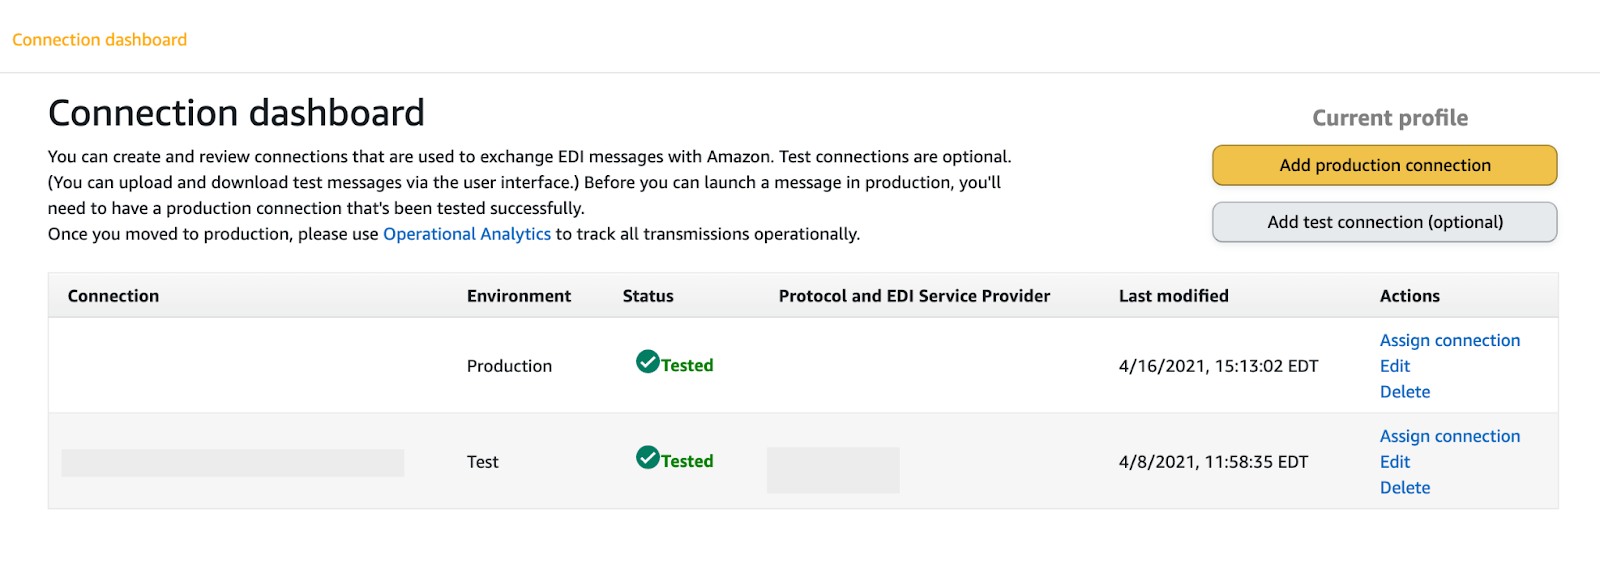
Task: Click the Current profile heading
Action: click(1390, 118)
